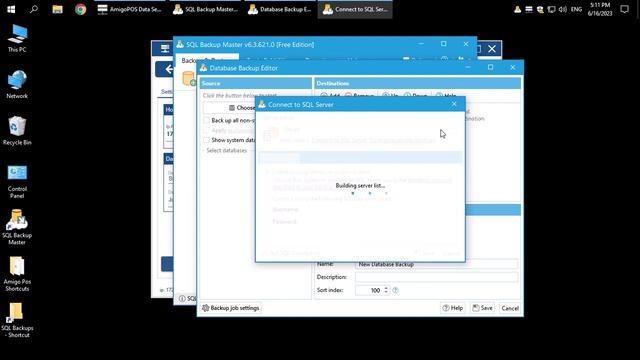This screenshot has width=640, height=360.
Task: Minimize the SQL Backup Master main window
Action: [421, 44]
